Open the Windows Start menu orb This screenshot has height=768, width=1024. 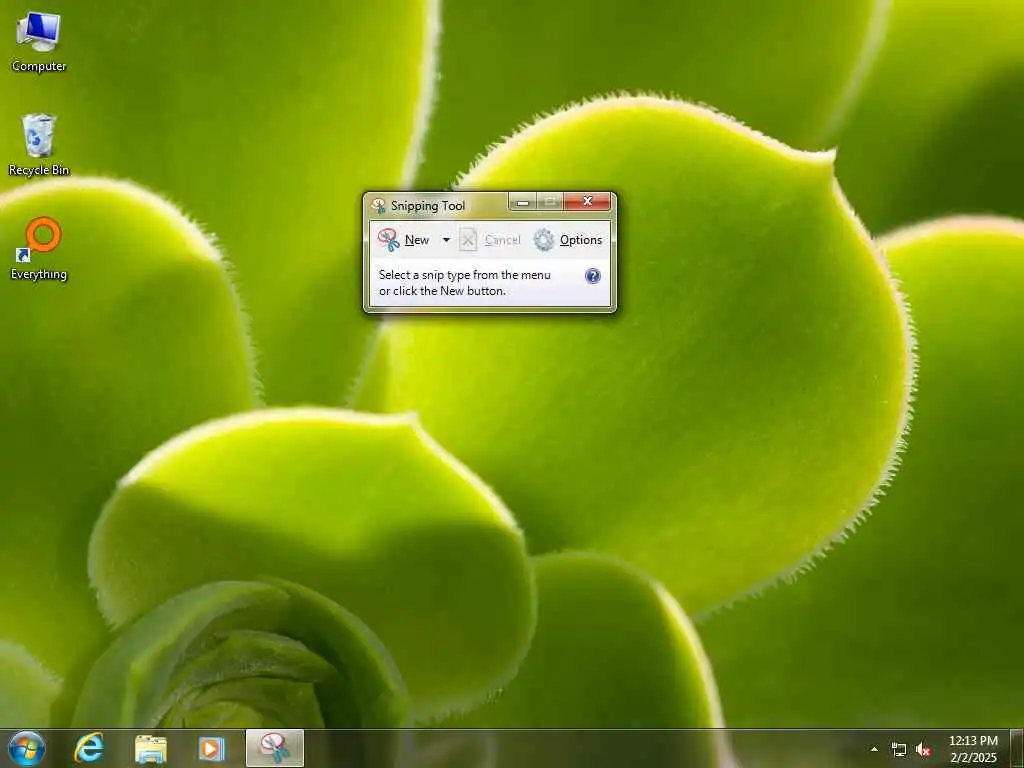(27, 748)
